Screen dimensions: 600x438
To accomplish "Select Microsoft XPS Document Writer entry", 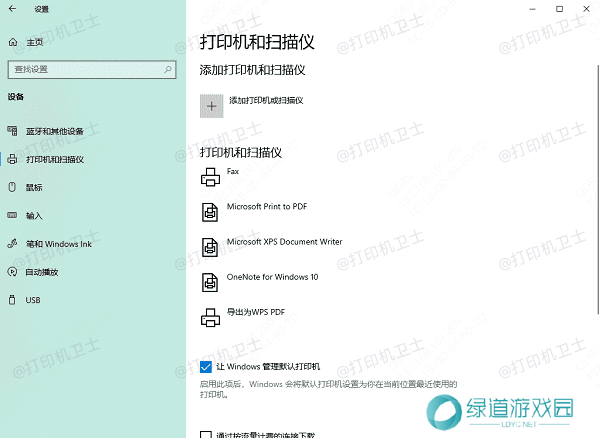I will [x=284, y=242].
